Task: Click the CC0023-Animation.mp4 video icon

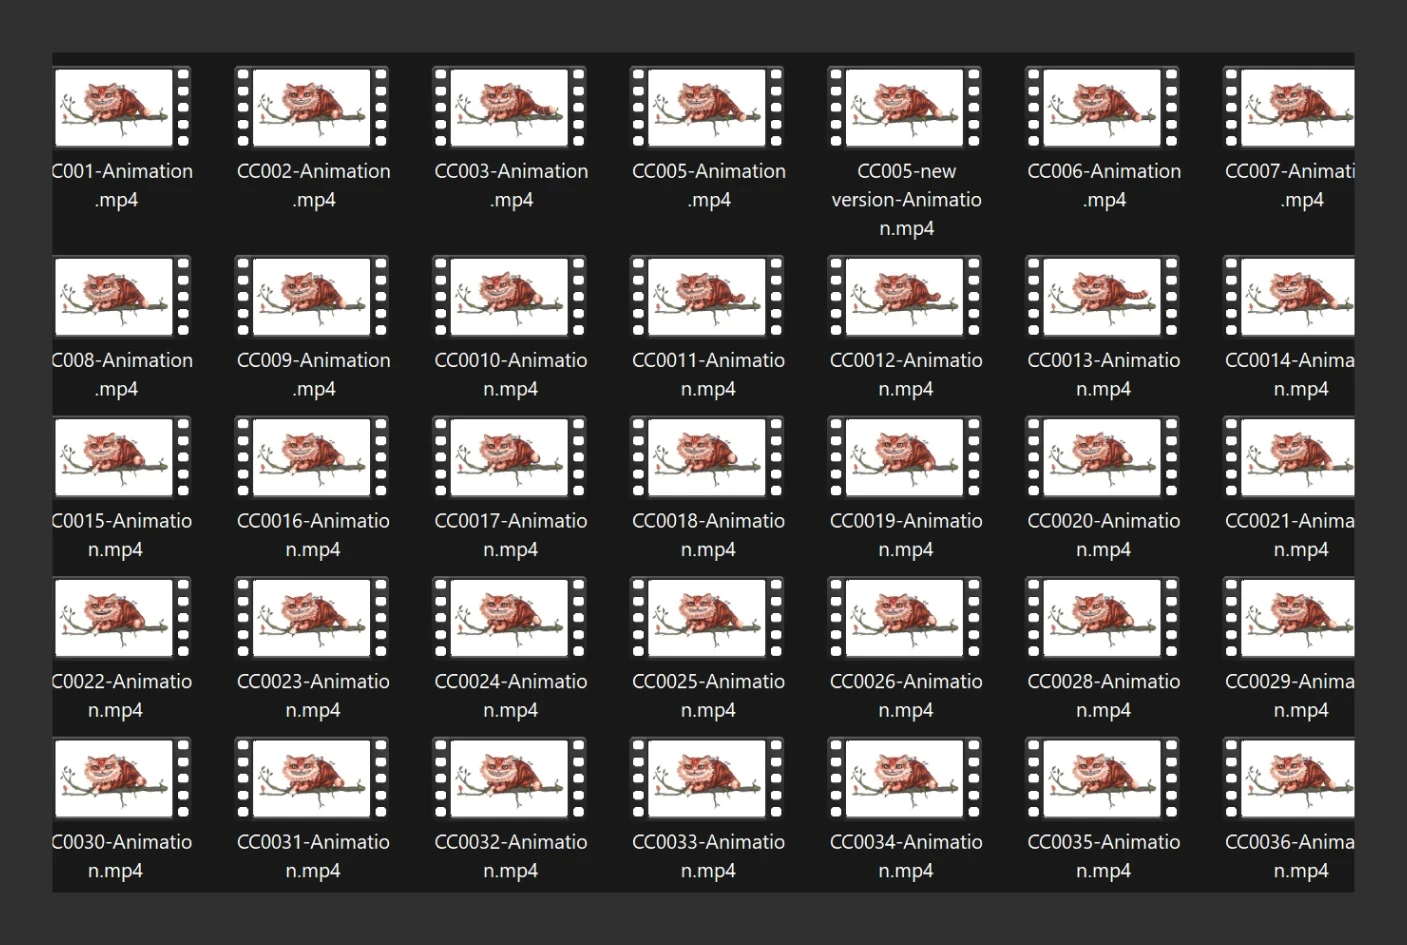Action: pyautogui.click(x=312, y=618)
